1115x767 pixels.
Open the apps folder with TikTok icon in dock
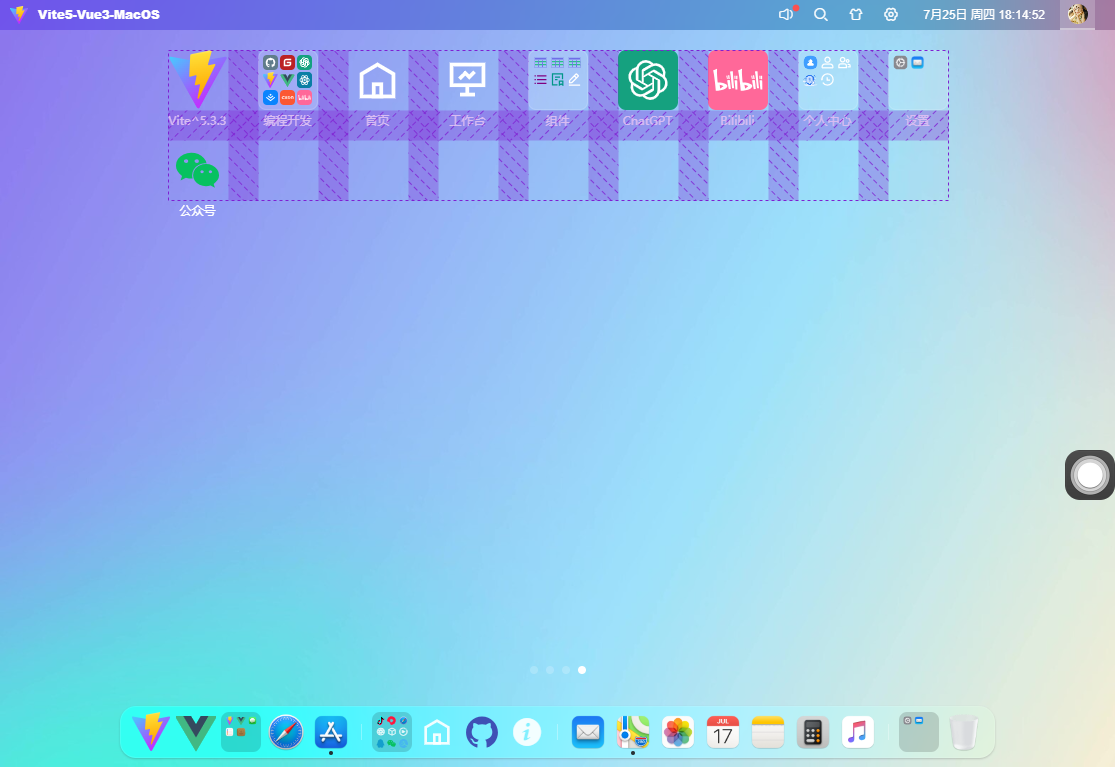(392, 731)
